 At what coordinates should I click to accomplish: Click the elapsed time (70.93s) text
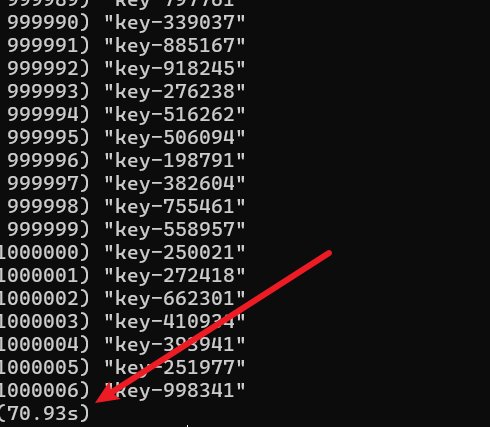coord(45,414)
